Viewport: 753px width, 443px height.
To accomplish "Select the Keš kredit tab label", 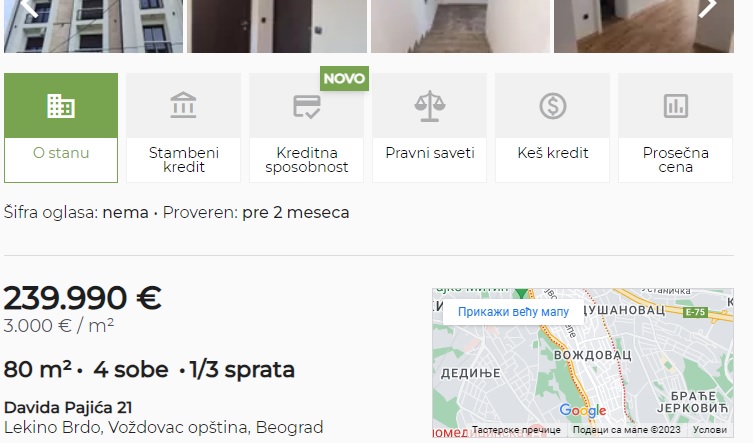I will (553, 153).
